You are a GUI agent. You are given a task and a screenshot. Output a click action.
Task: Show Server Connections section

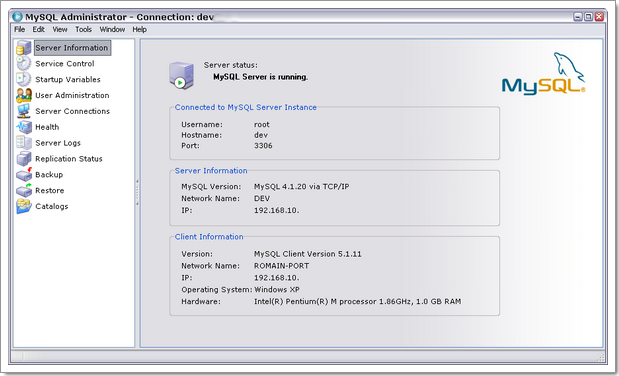(x=73, y=111)
